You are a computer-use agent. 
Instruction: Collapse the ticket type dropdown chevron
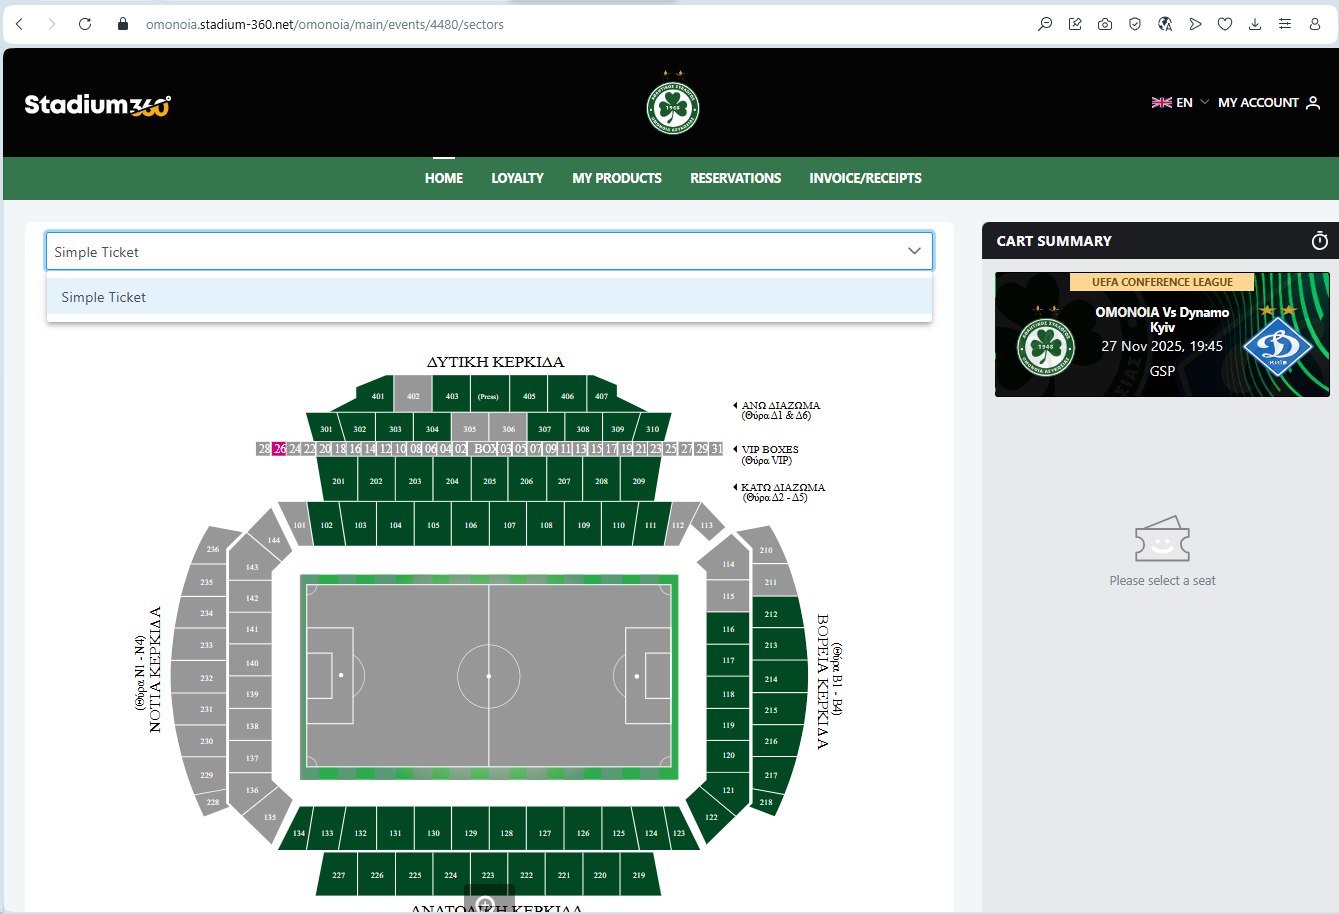coord(913,251)
